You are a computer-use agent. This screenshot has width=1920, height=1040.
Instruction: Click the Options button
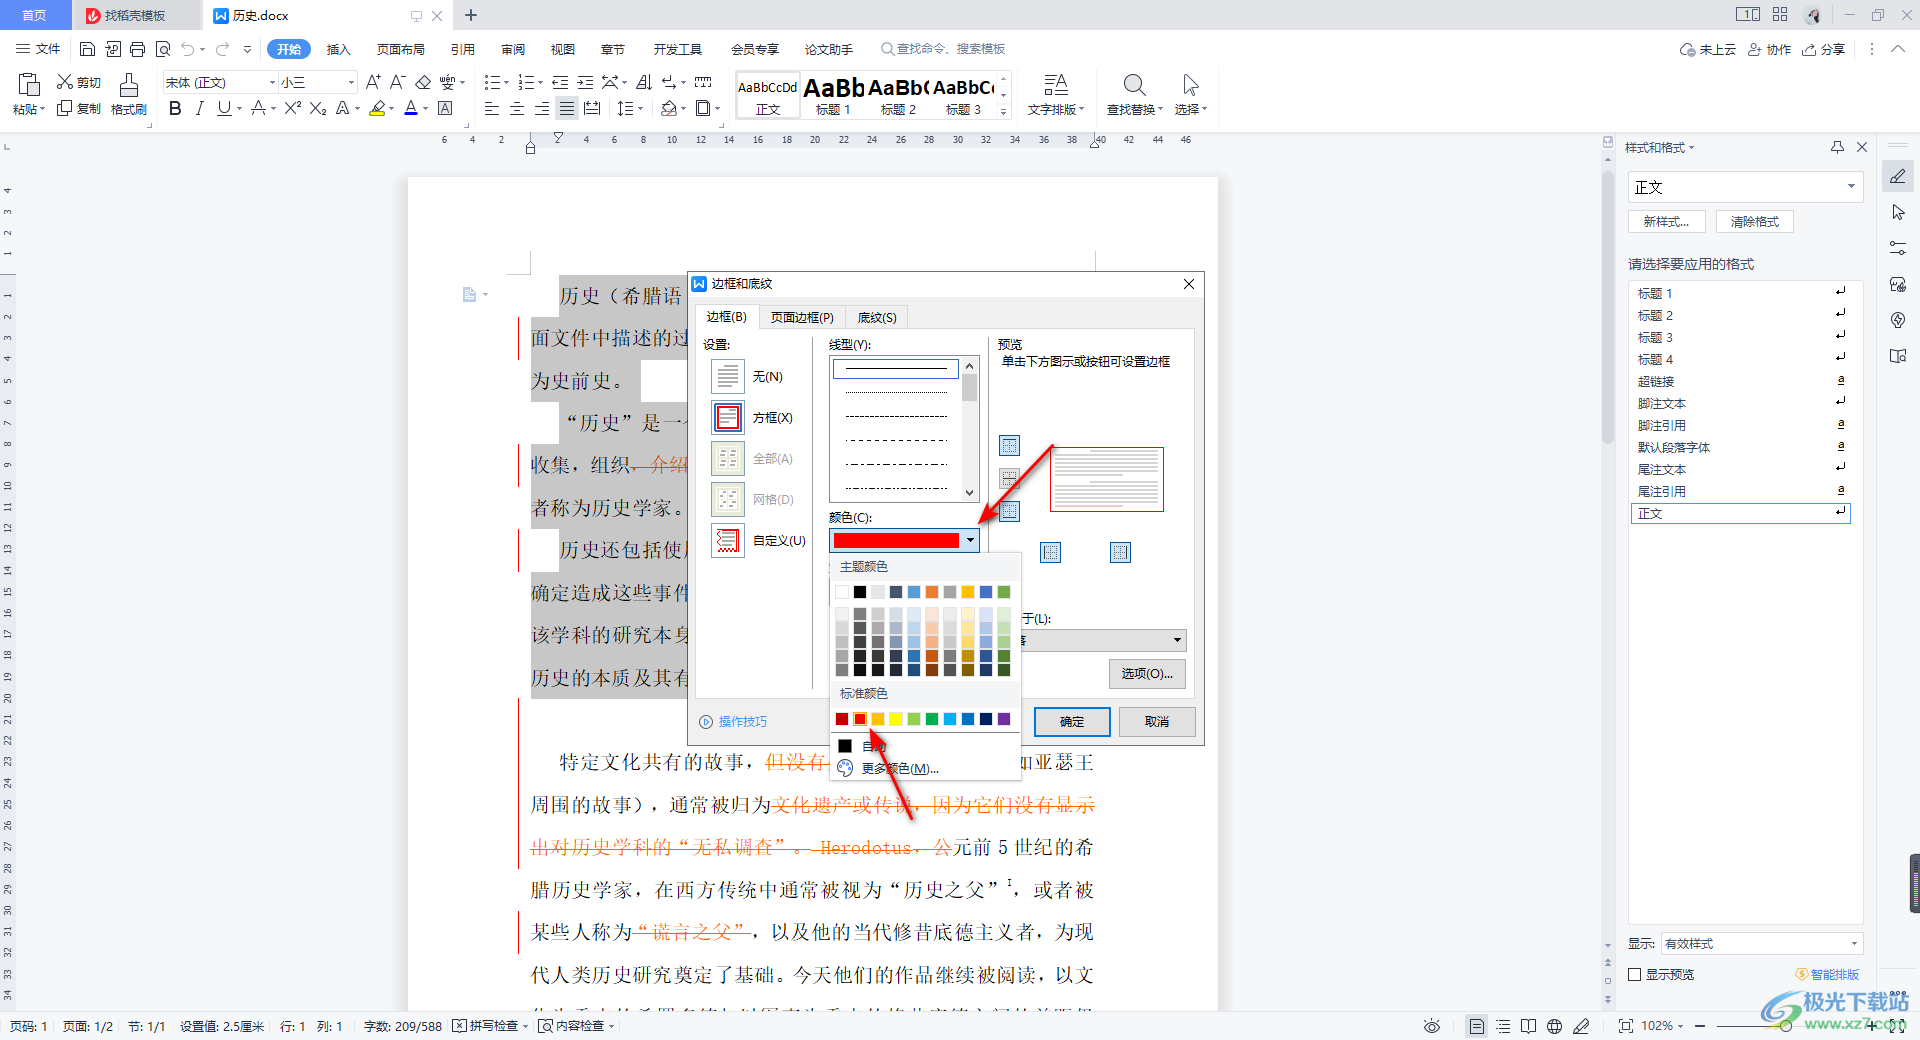(1147, 673)
